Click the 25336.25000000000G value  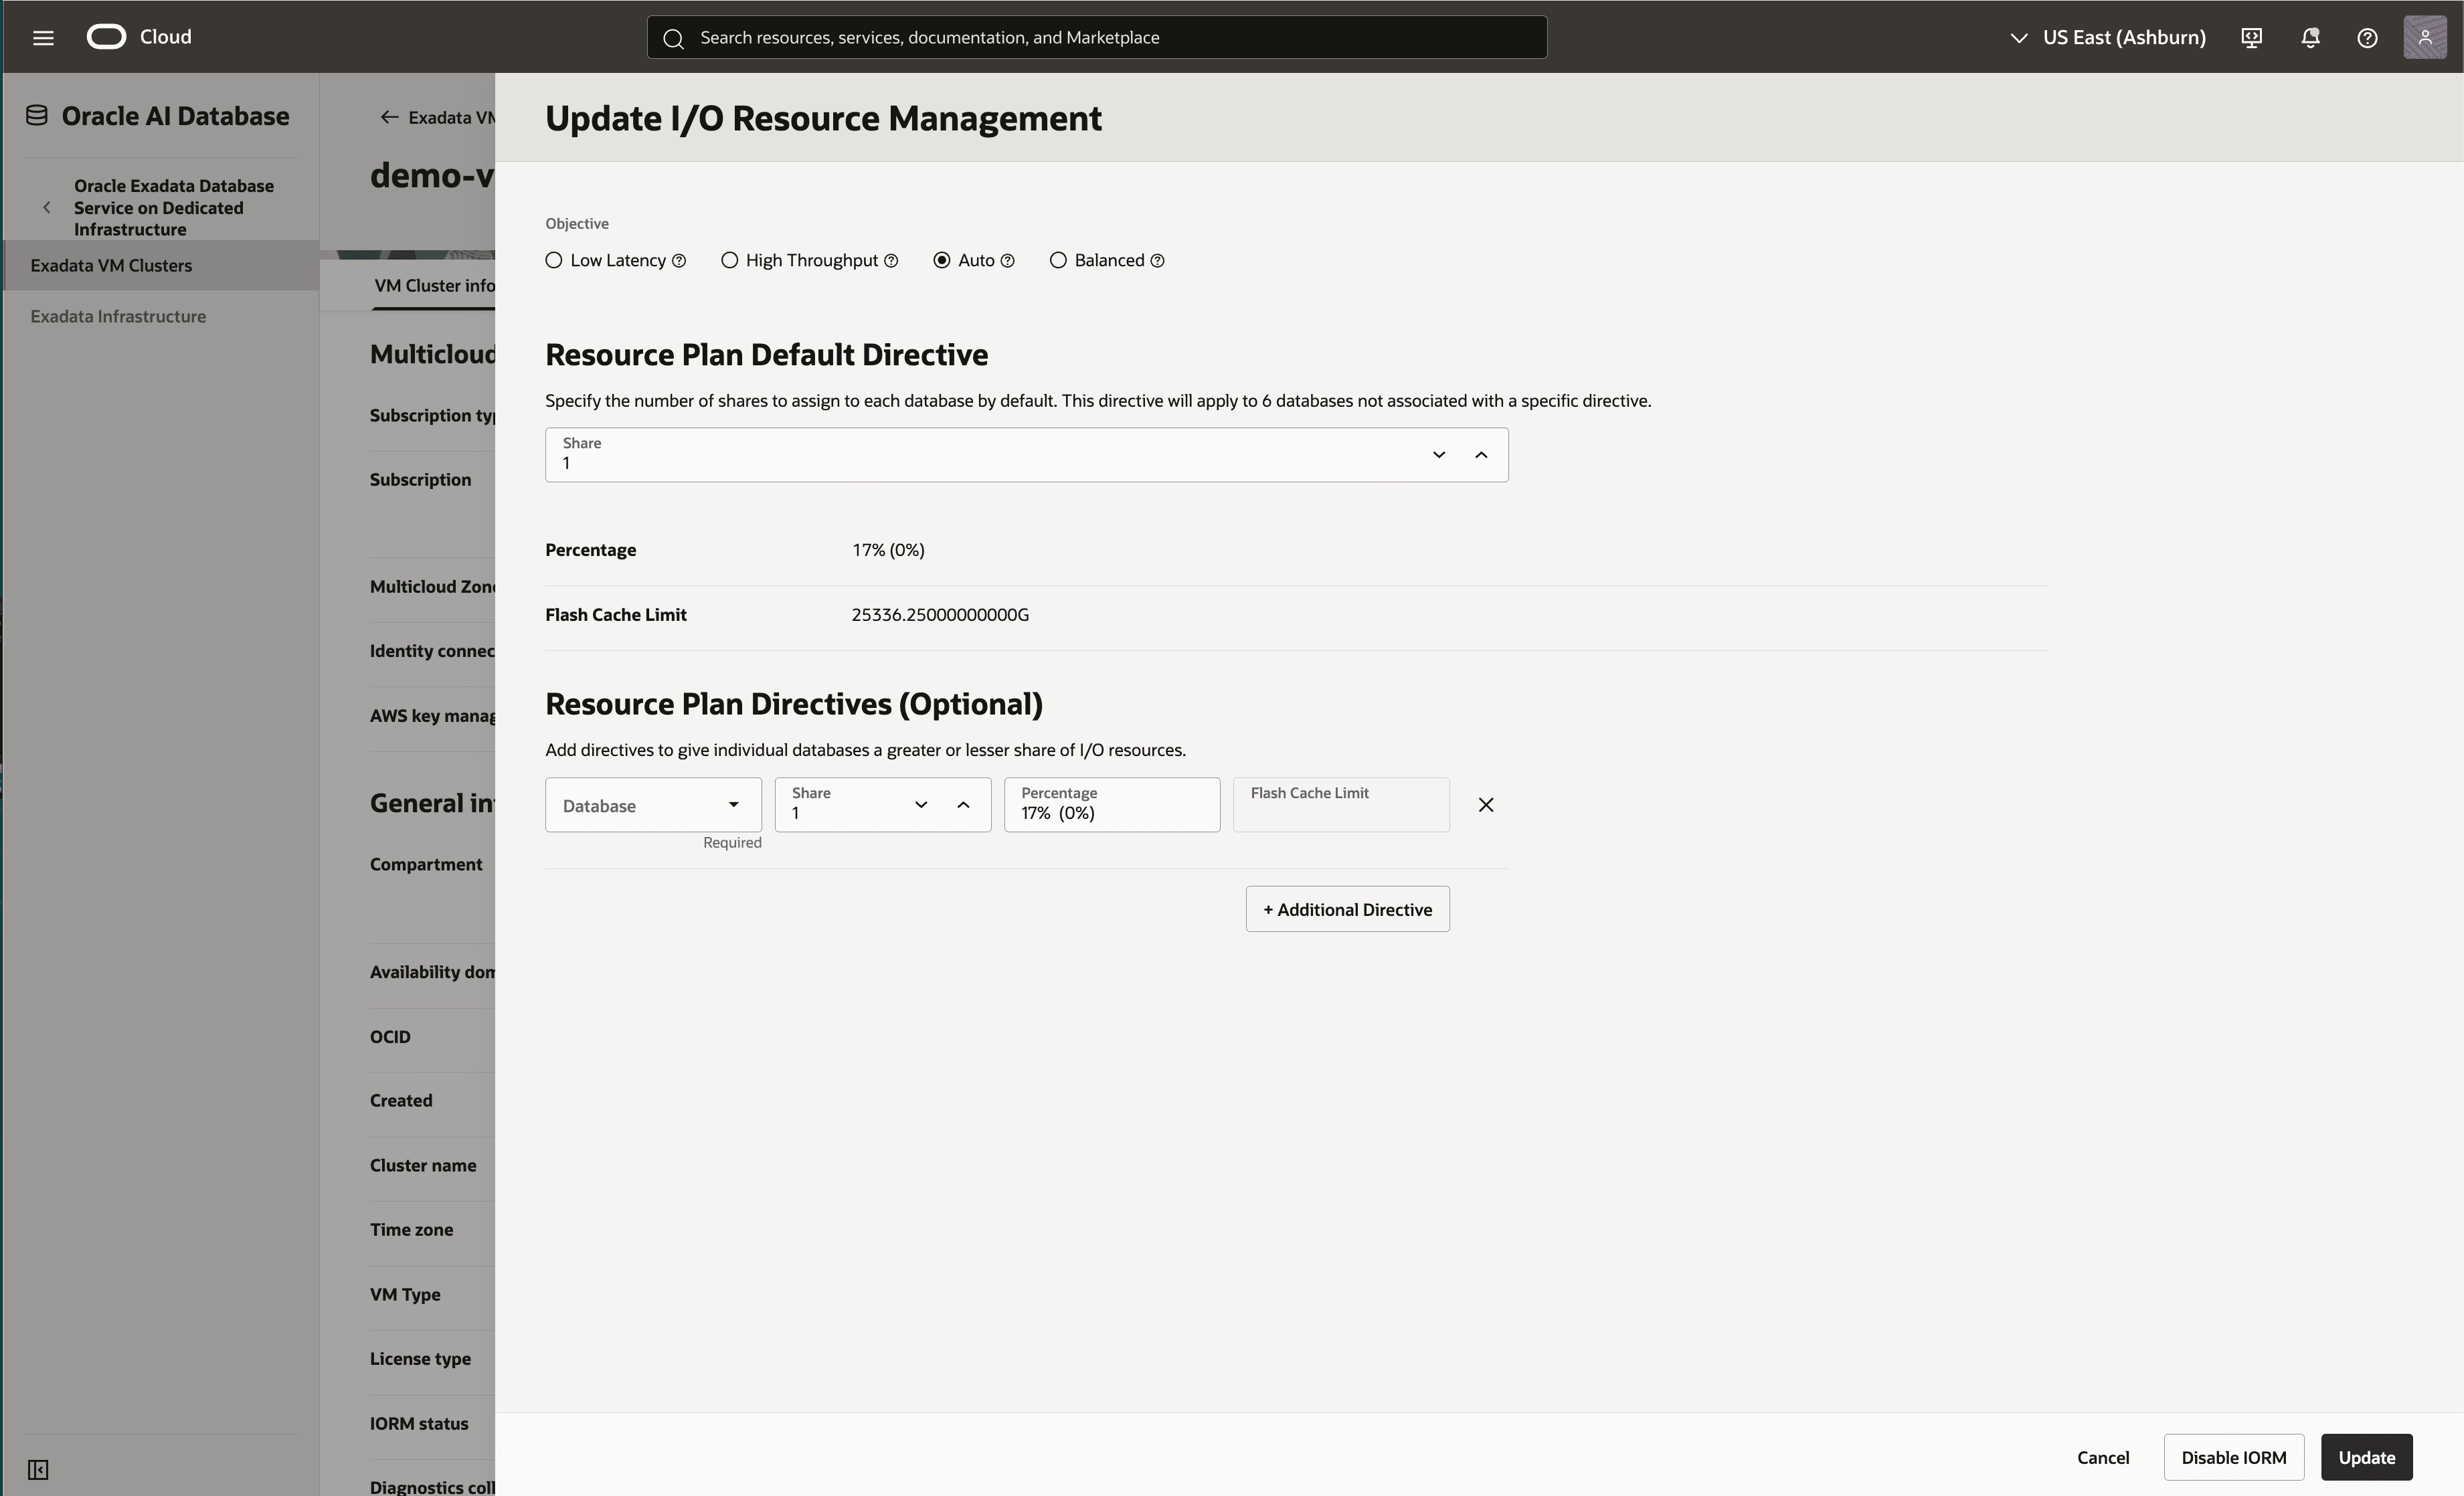(x=940, y=615)
